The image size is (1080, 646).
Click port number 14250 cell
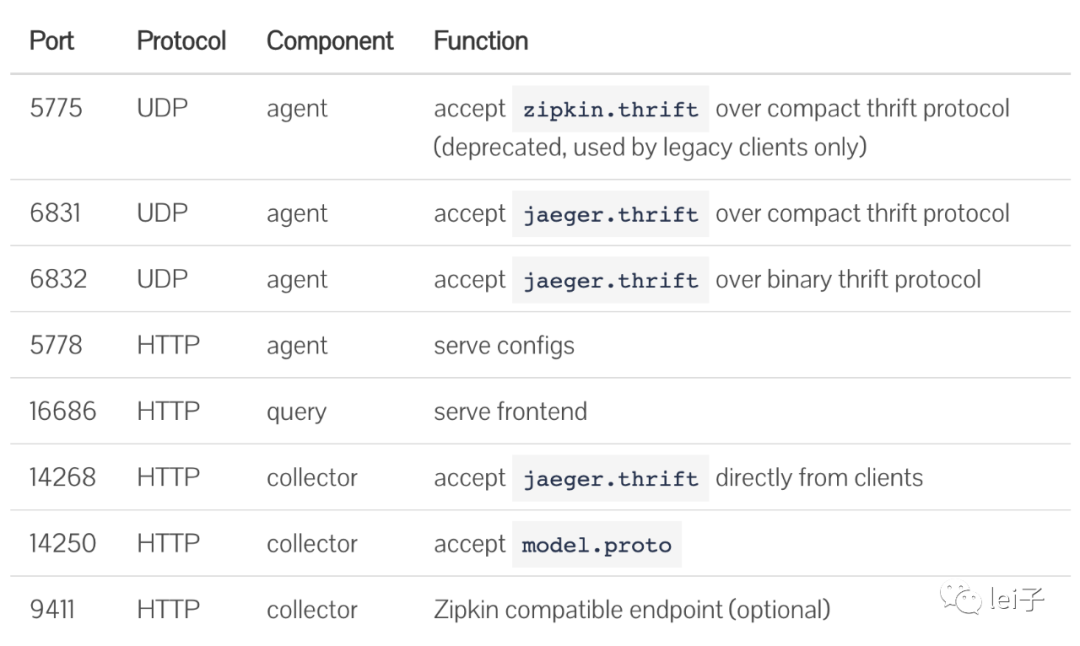62,544
